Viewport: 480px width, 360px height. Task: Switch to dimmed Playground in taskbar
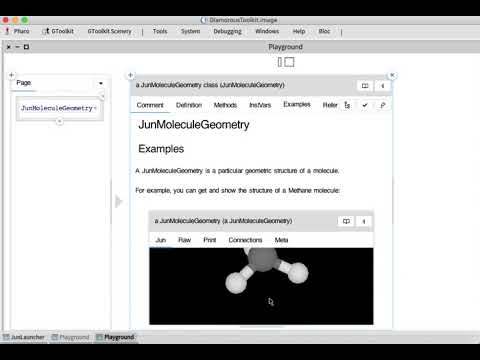click(71, 337)
